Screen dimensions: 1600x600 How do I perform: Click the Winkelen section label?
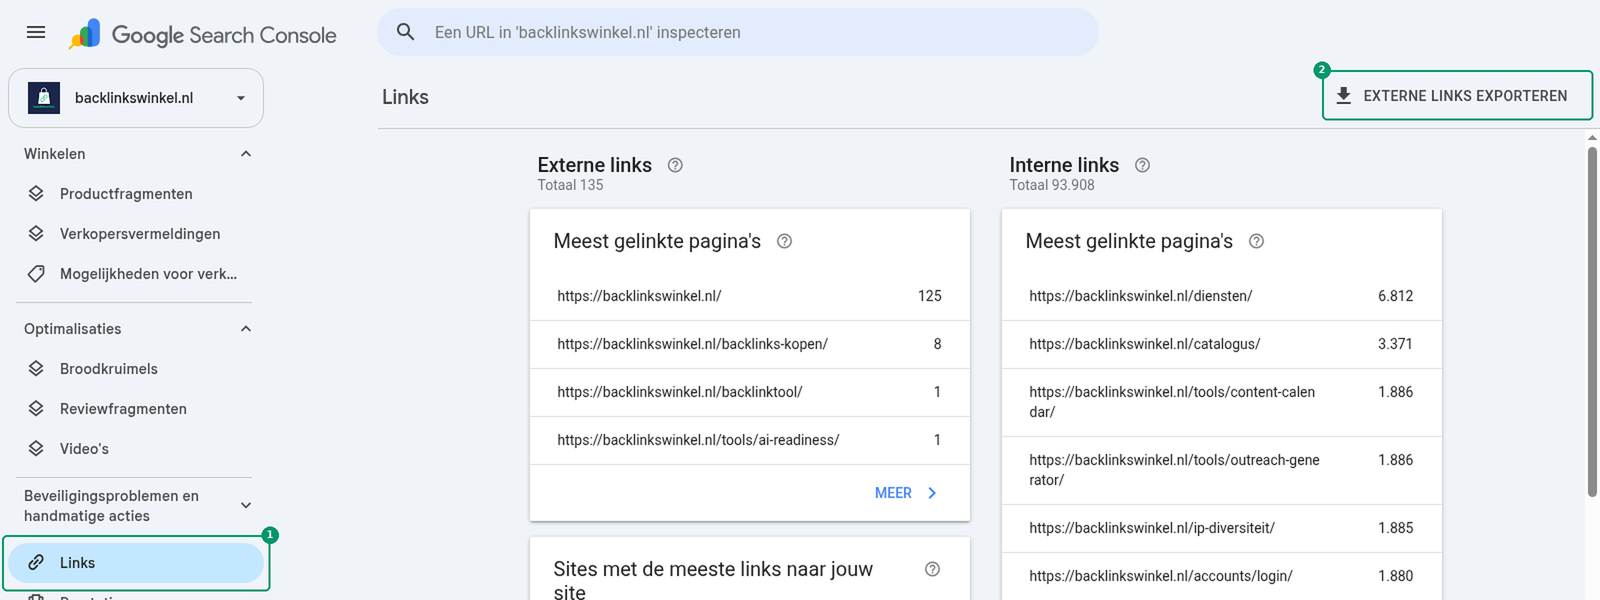coord(55,154)
